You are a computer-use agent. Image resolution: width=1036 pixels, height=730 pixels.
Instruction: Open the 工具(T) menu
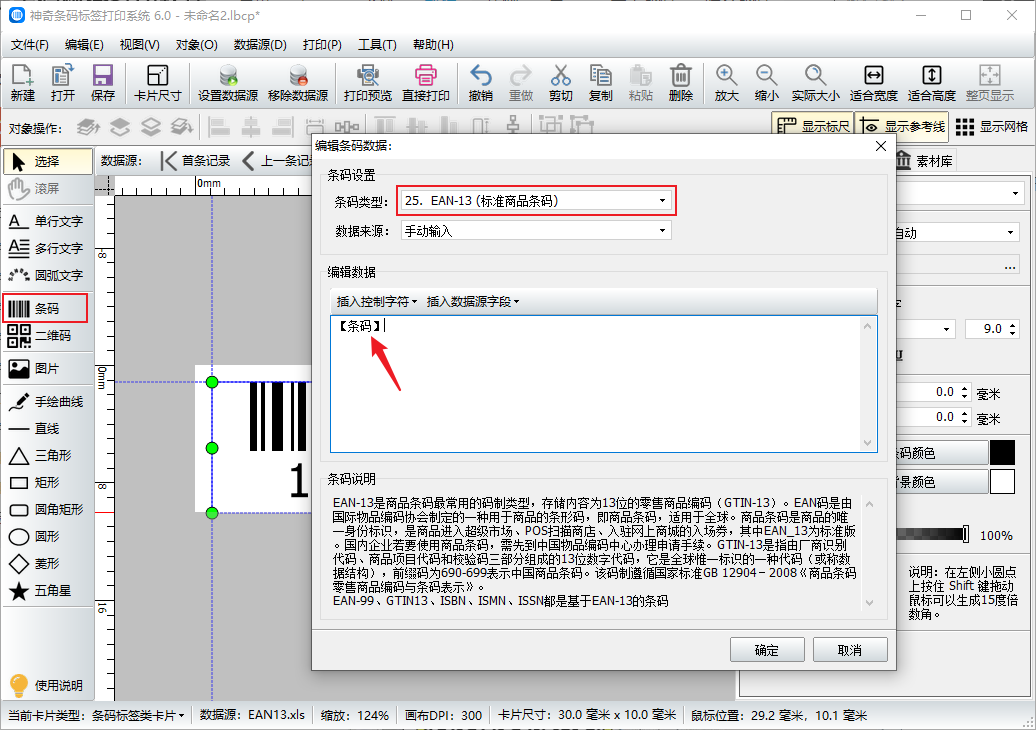tap(377, 44)
